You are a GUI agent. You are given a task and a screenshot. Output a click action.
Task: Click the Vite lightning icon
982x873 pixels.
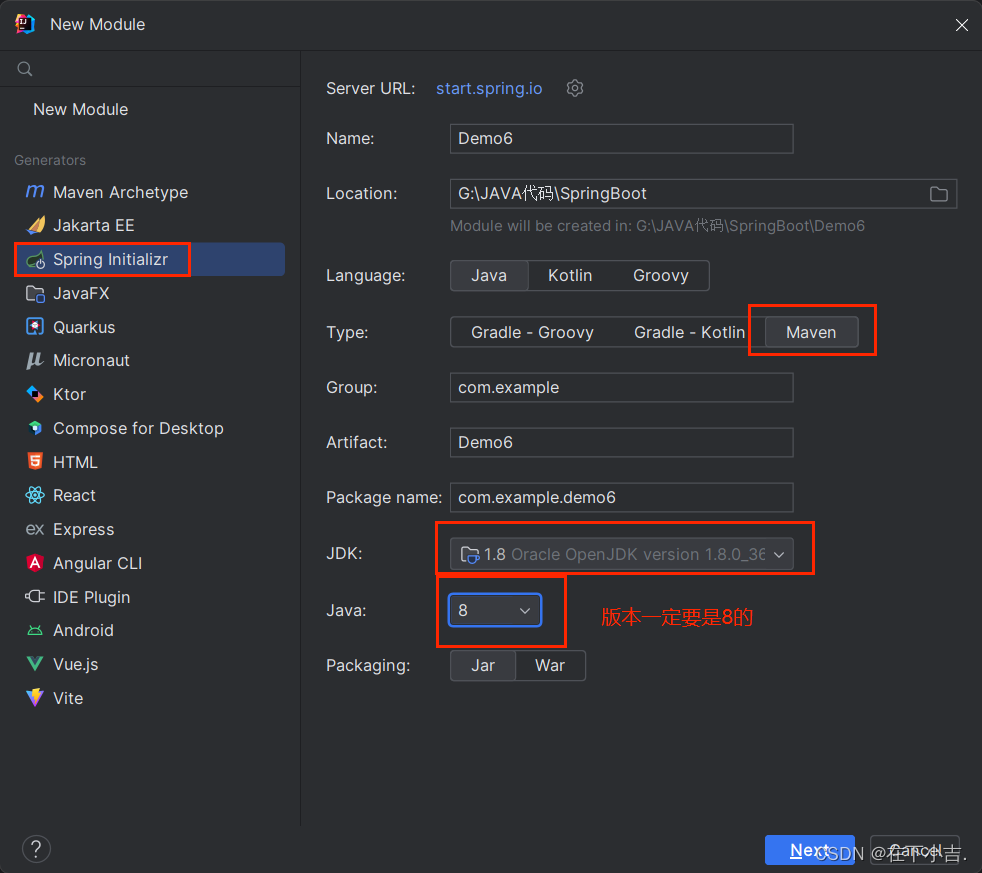tap(35, 698)
